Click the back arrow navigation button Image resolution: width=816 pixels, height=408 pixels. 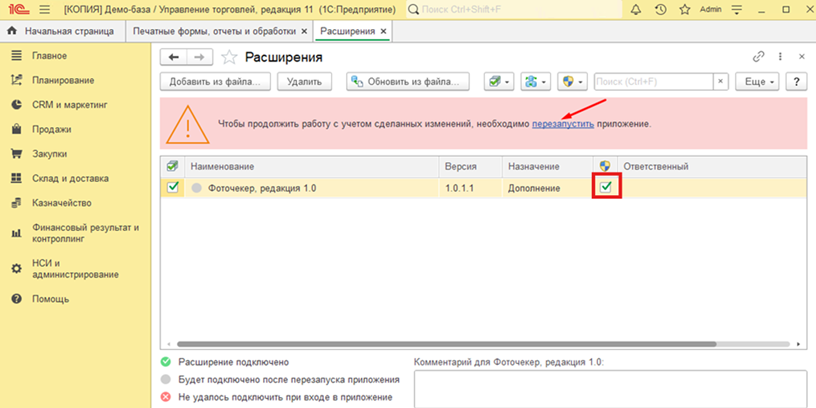(x=175, y=57)
